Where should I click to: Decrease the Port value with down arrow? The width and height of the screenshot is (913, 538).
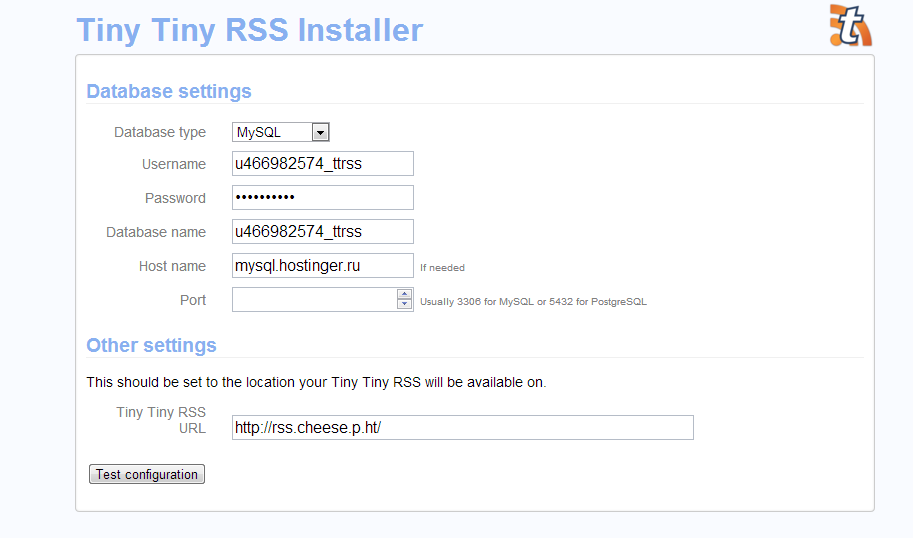click(x=404, y=305)
